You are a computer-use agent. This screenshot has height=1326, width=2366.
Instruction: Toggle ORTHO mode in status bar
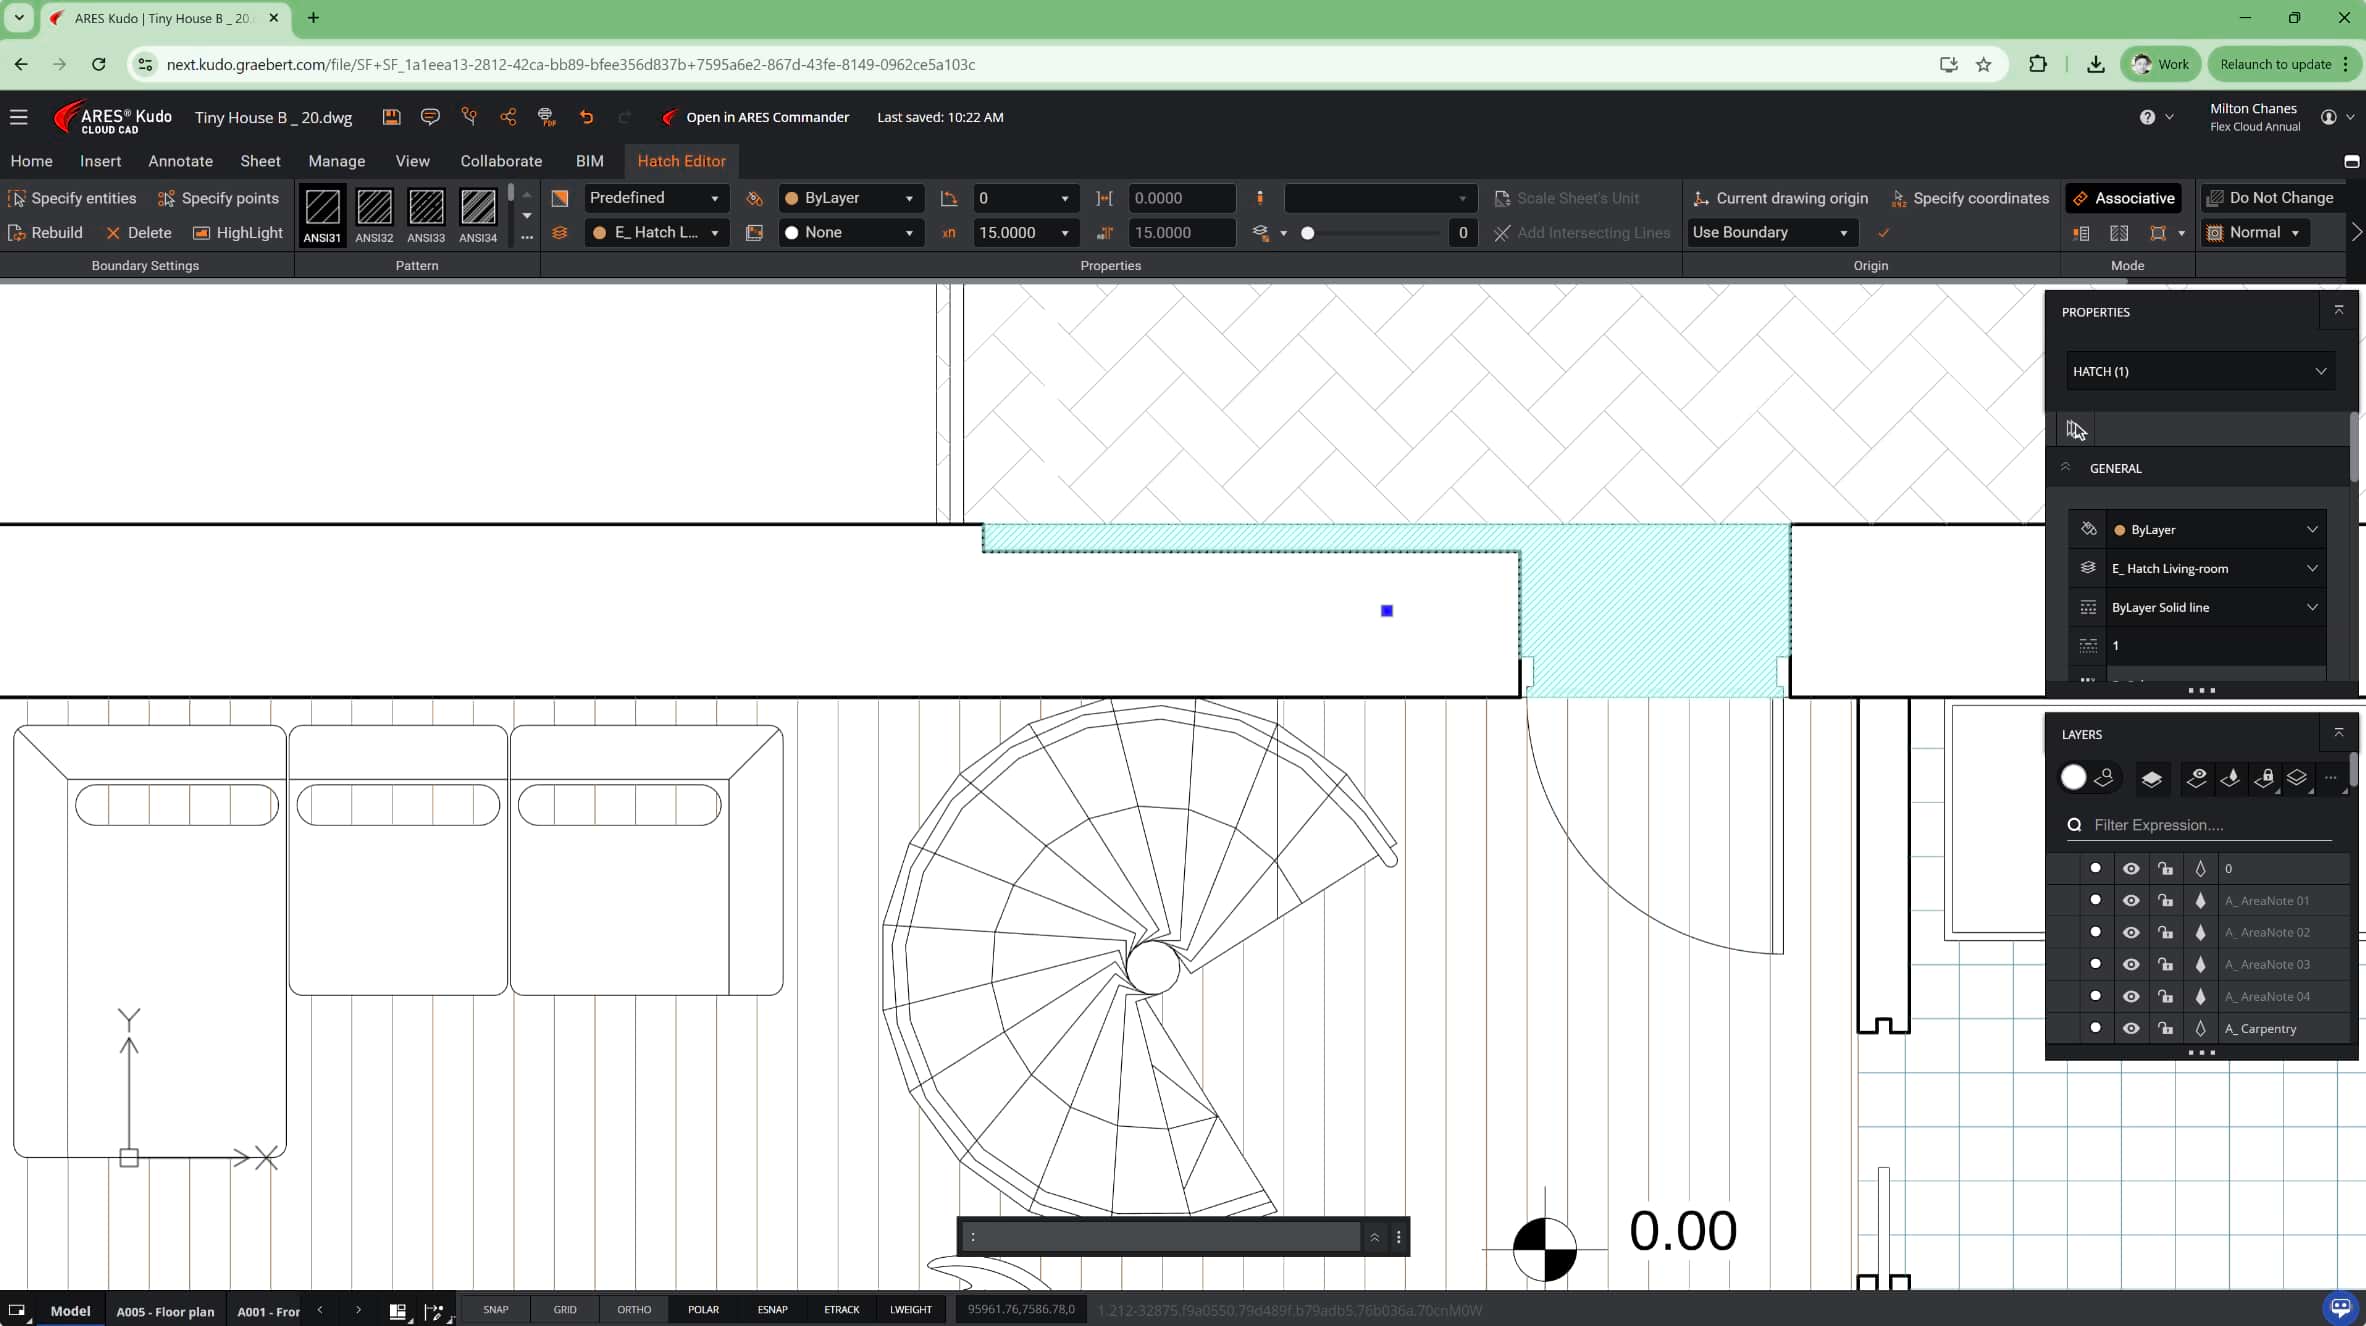coord(633,1309)
